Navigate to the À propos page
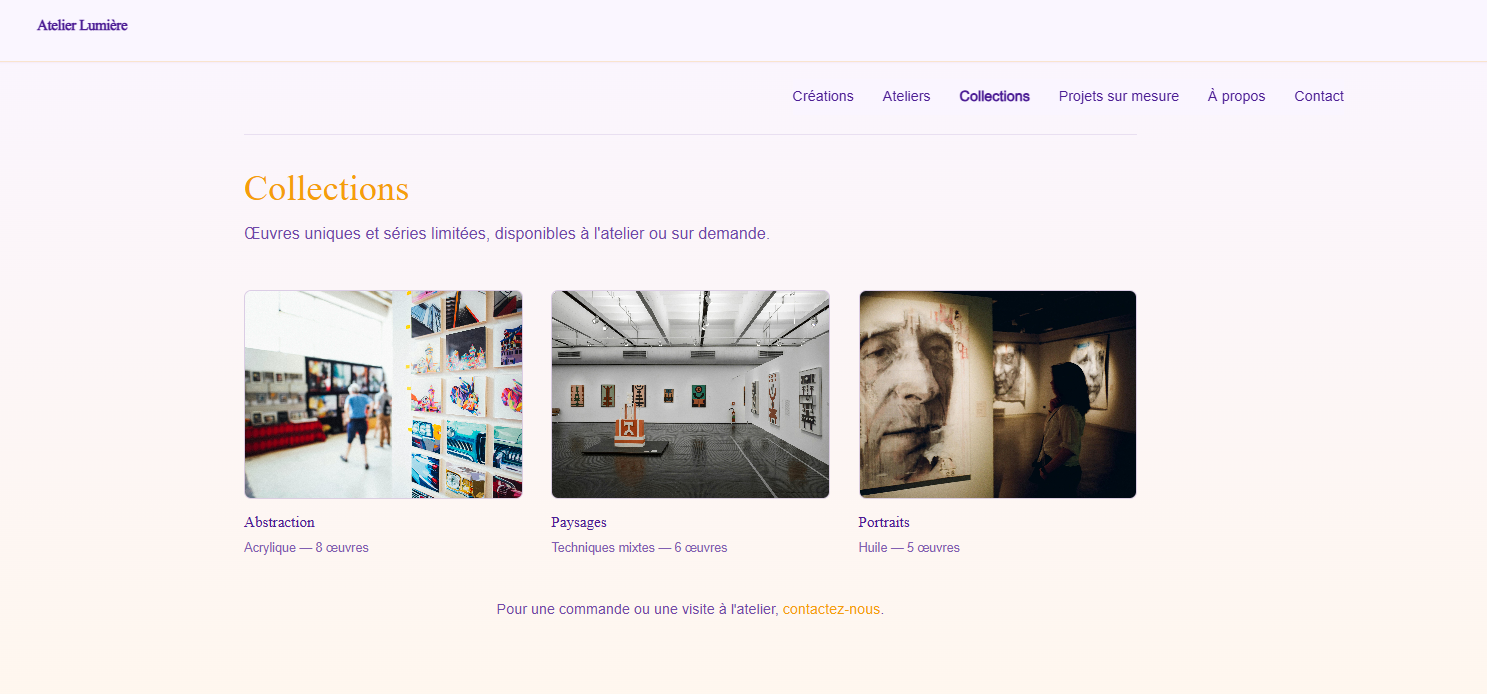 pos(1236,96)
